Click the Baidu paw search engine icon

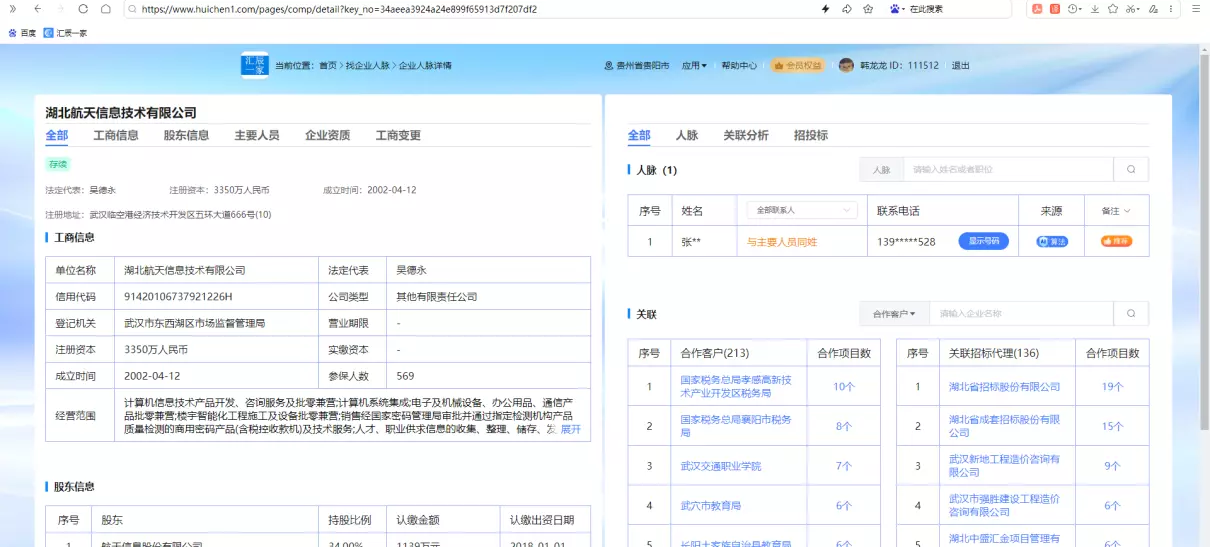(x=896, y=9)
